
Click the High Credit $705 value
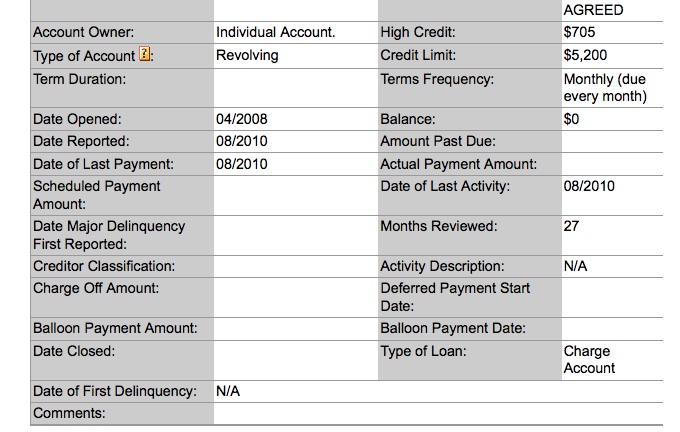(579, 32)
